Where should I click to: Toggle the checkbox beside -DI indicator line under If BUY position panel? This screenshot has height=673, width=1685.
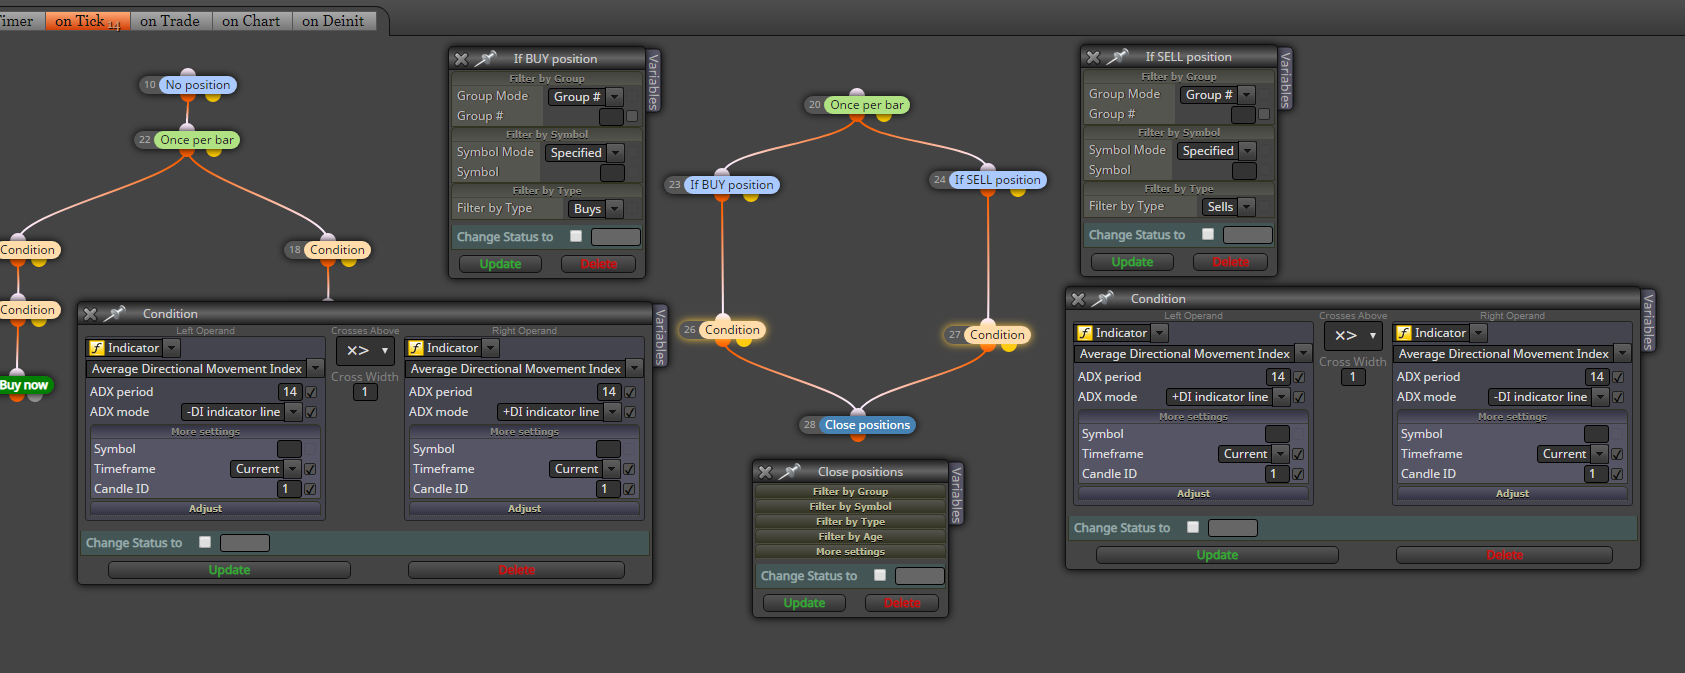click(x=311, y=412)
